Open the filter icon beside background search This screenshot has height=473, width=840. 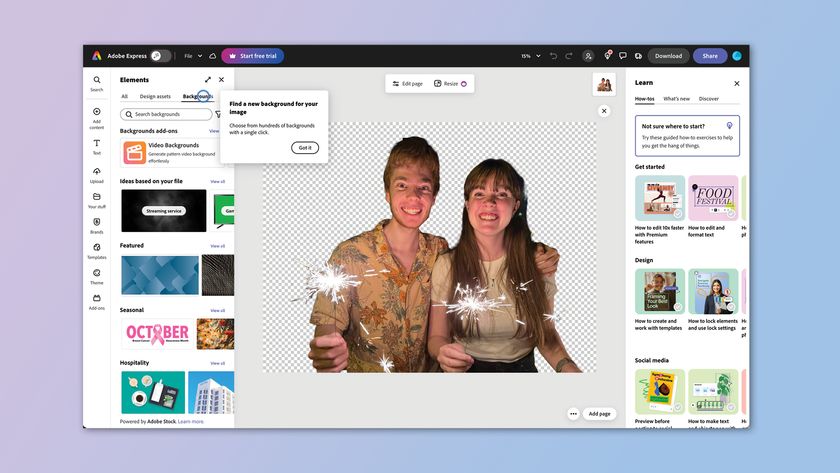pyautogui.click(x=218, y=114)
